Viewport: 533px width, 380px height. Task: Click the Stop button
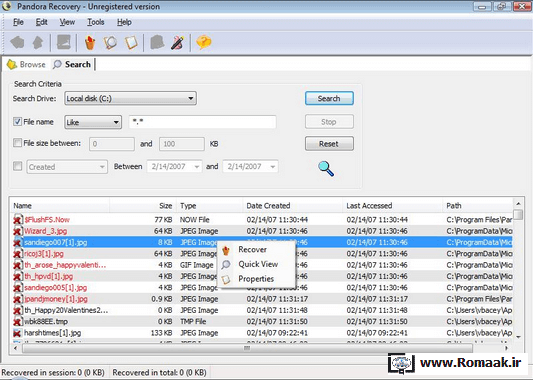click(x=329, y=122)
